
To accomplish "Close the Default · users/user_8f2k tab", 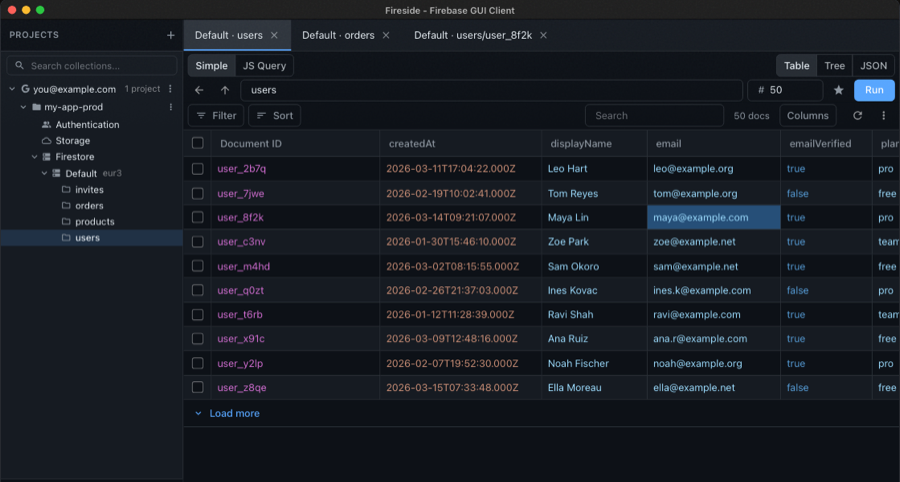I will (543, 36).
